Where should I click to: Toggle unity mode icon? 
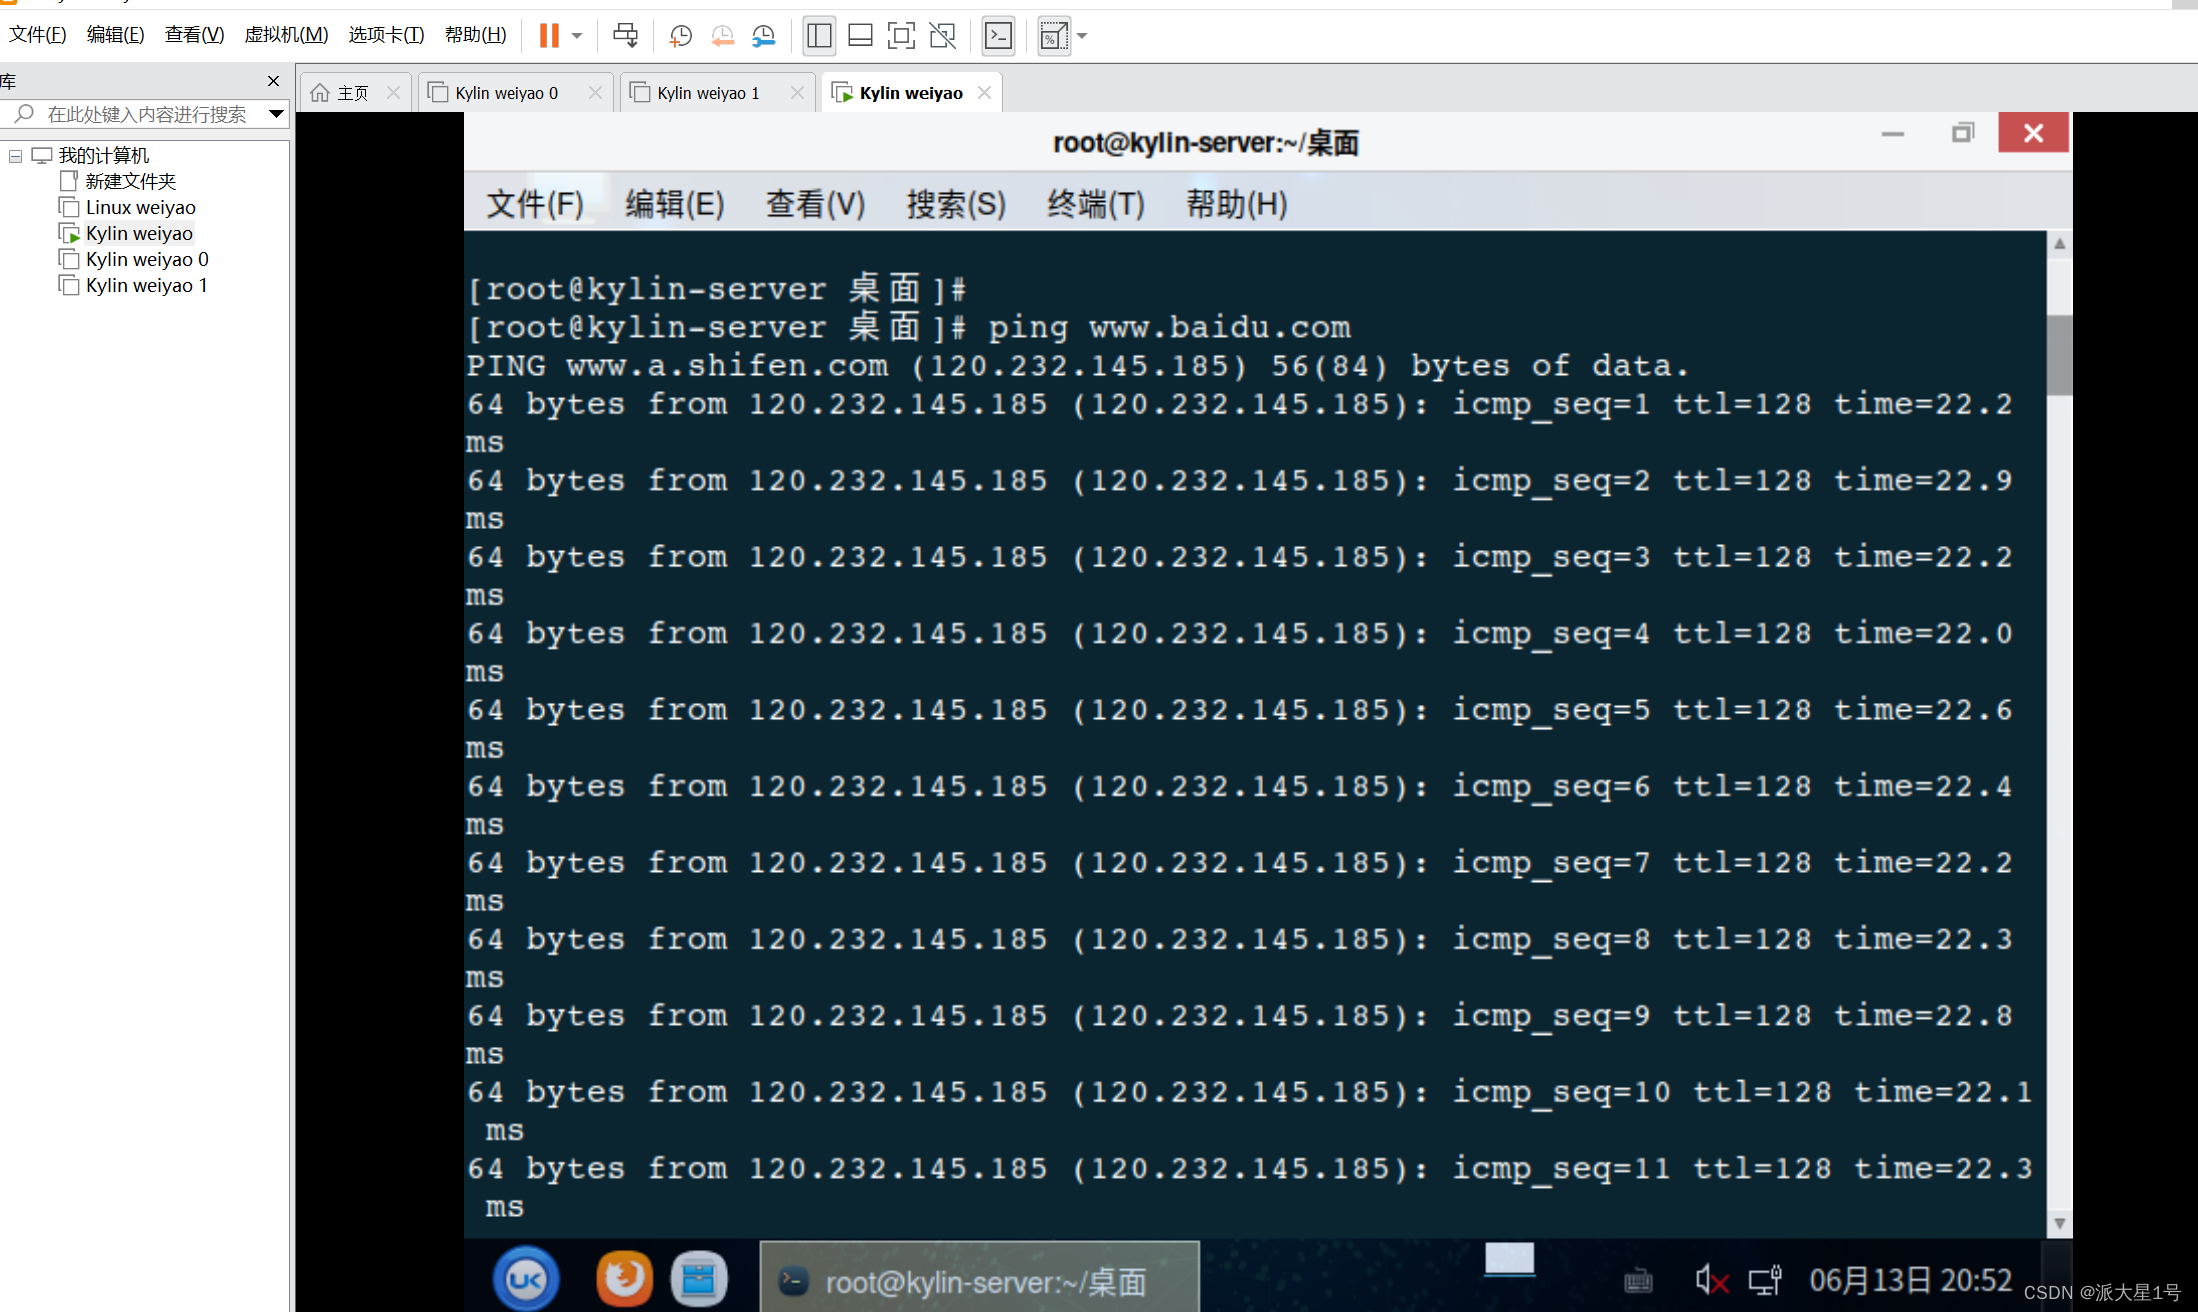coord(942,36)
